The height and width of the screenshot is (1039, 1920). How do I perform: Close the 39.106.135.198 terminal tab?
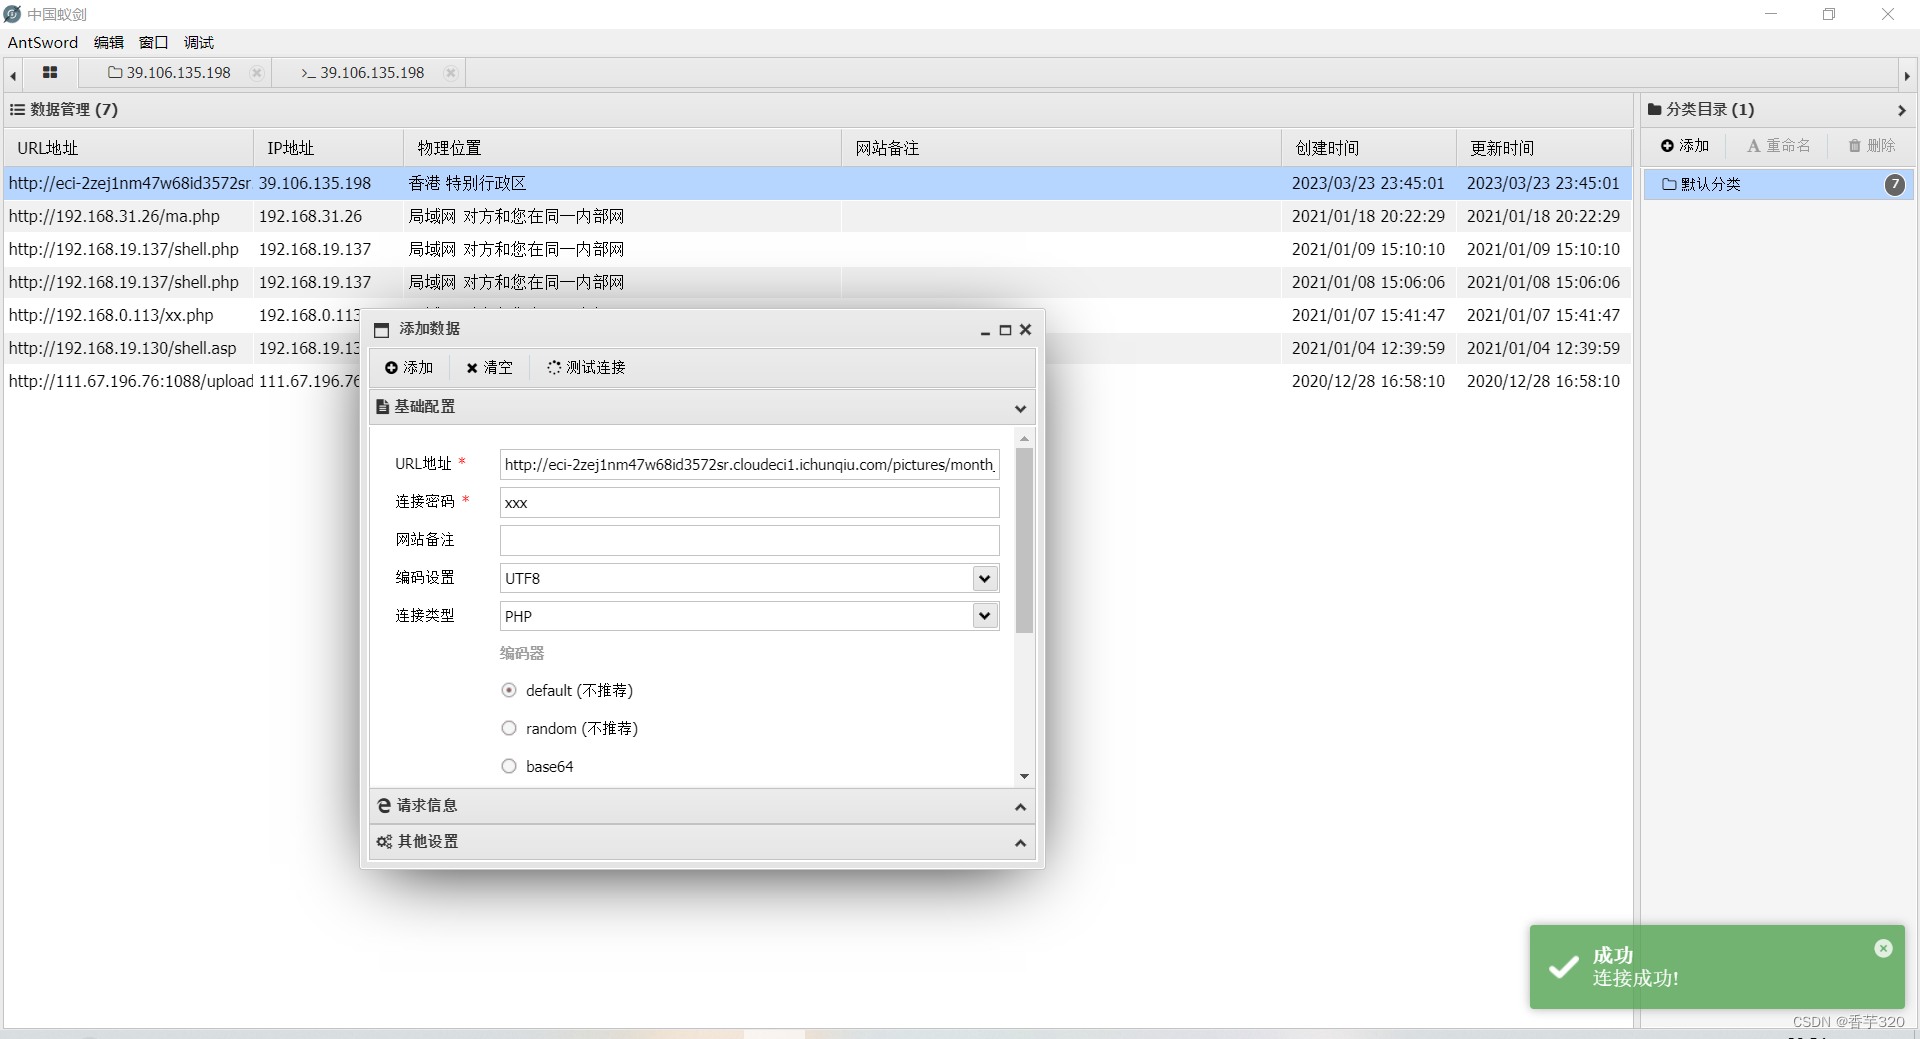451,73
